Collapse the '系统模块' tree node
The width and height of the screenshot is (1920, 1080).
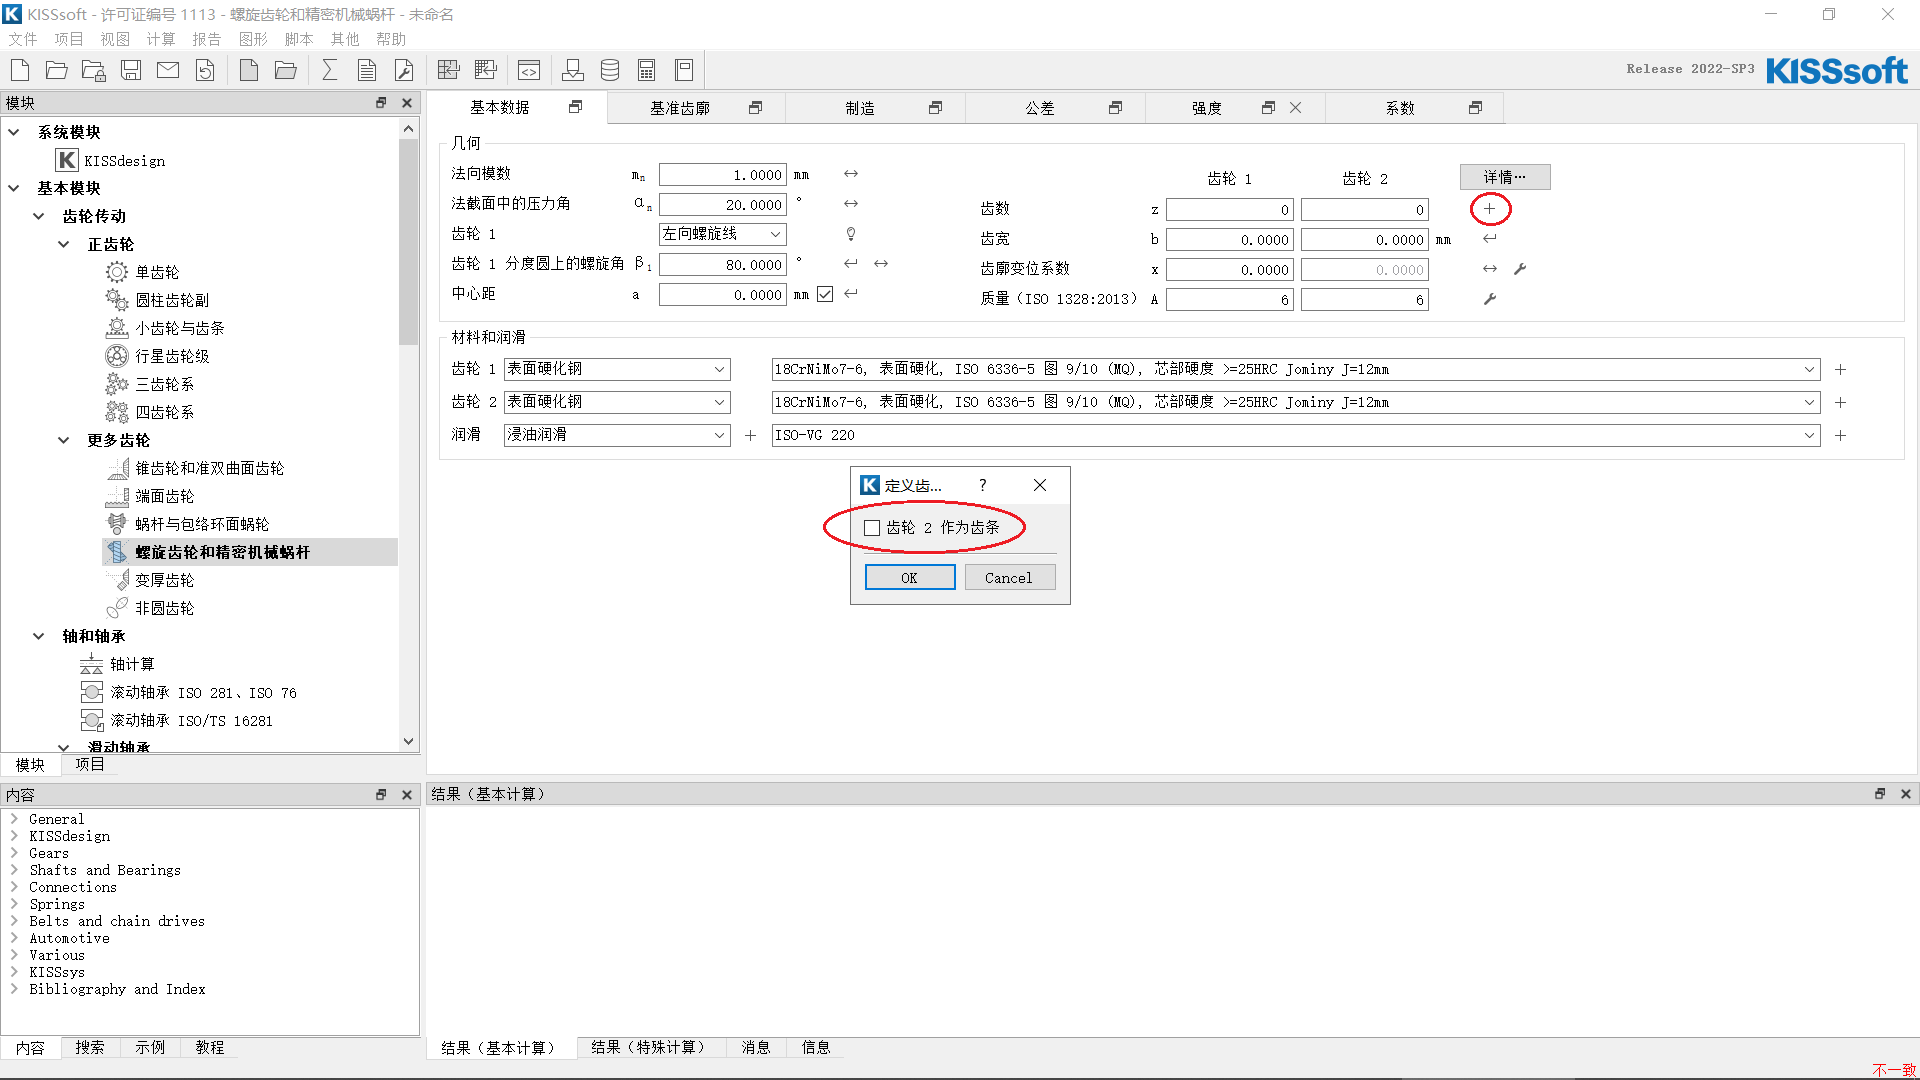coord(14,132)
